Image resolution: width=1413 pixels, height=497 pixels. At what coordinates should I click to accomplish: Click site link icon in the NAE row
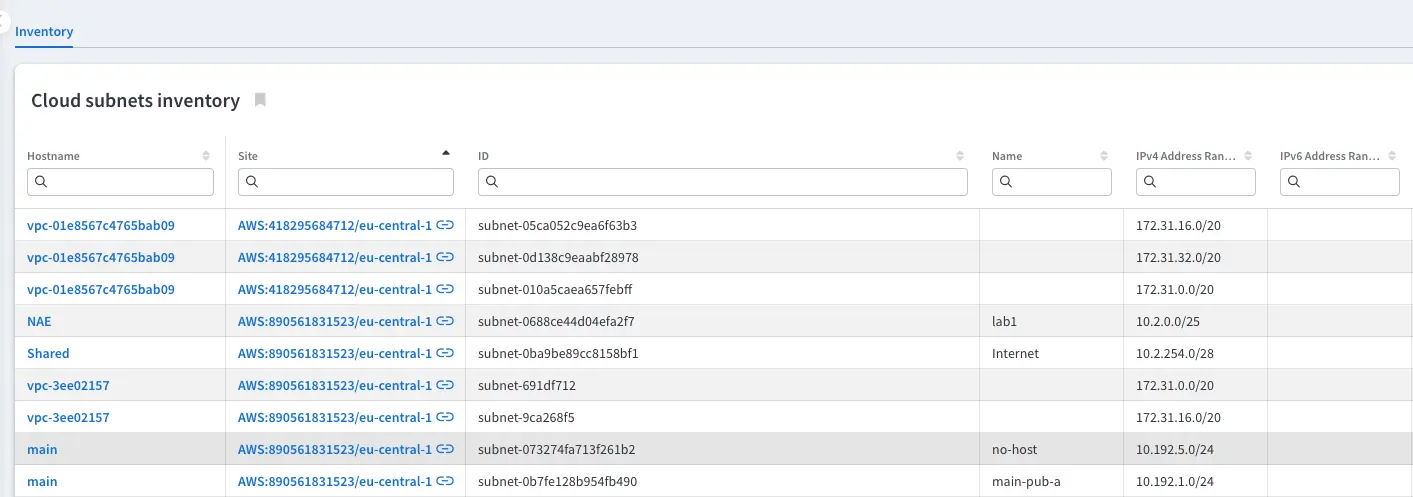point(446,321)
